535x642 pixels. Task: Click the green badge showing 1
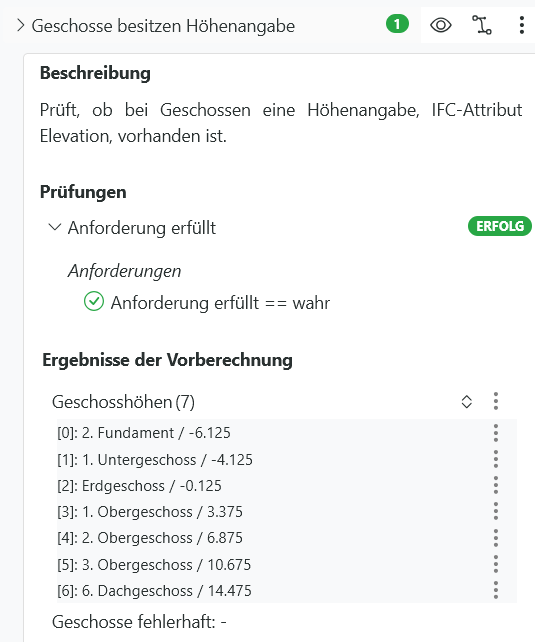click(x=397, y=25)
